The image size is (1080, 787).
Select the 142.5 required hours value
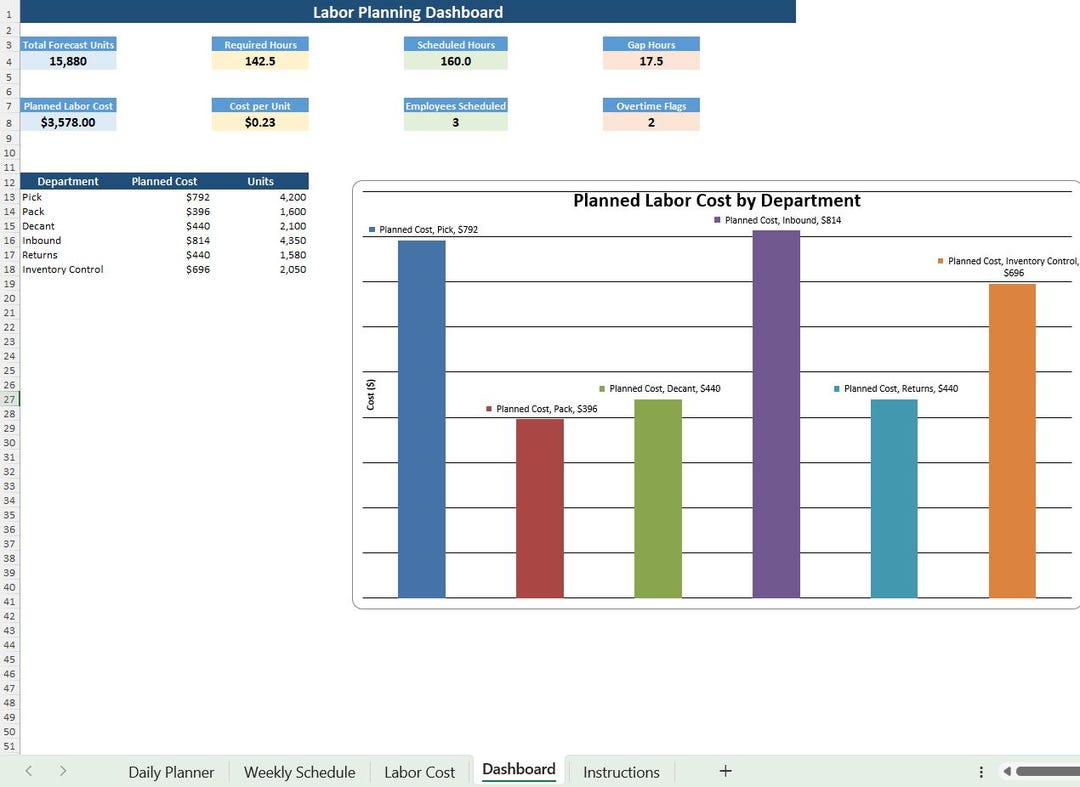pyautogui.click(x=260, y=61)
